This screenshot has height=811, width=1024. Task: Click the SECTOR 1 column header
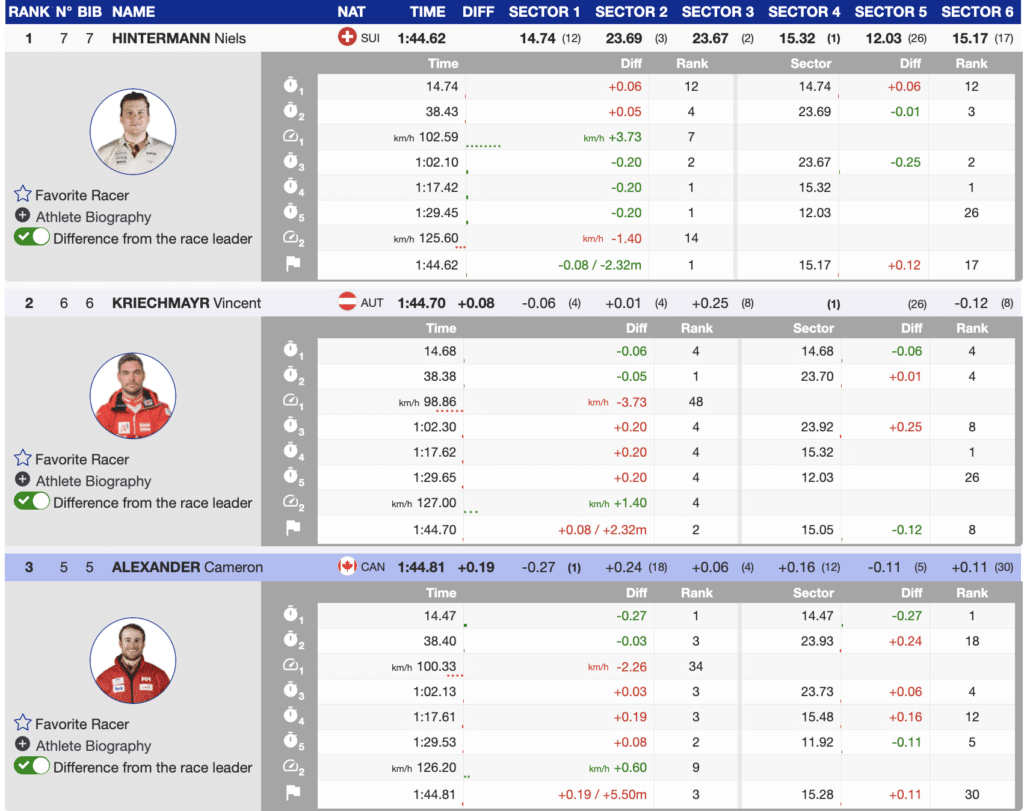point(544,12)
